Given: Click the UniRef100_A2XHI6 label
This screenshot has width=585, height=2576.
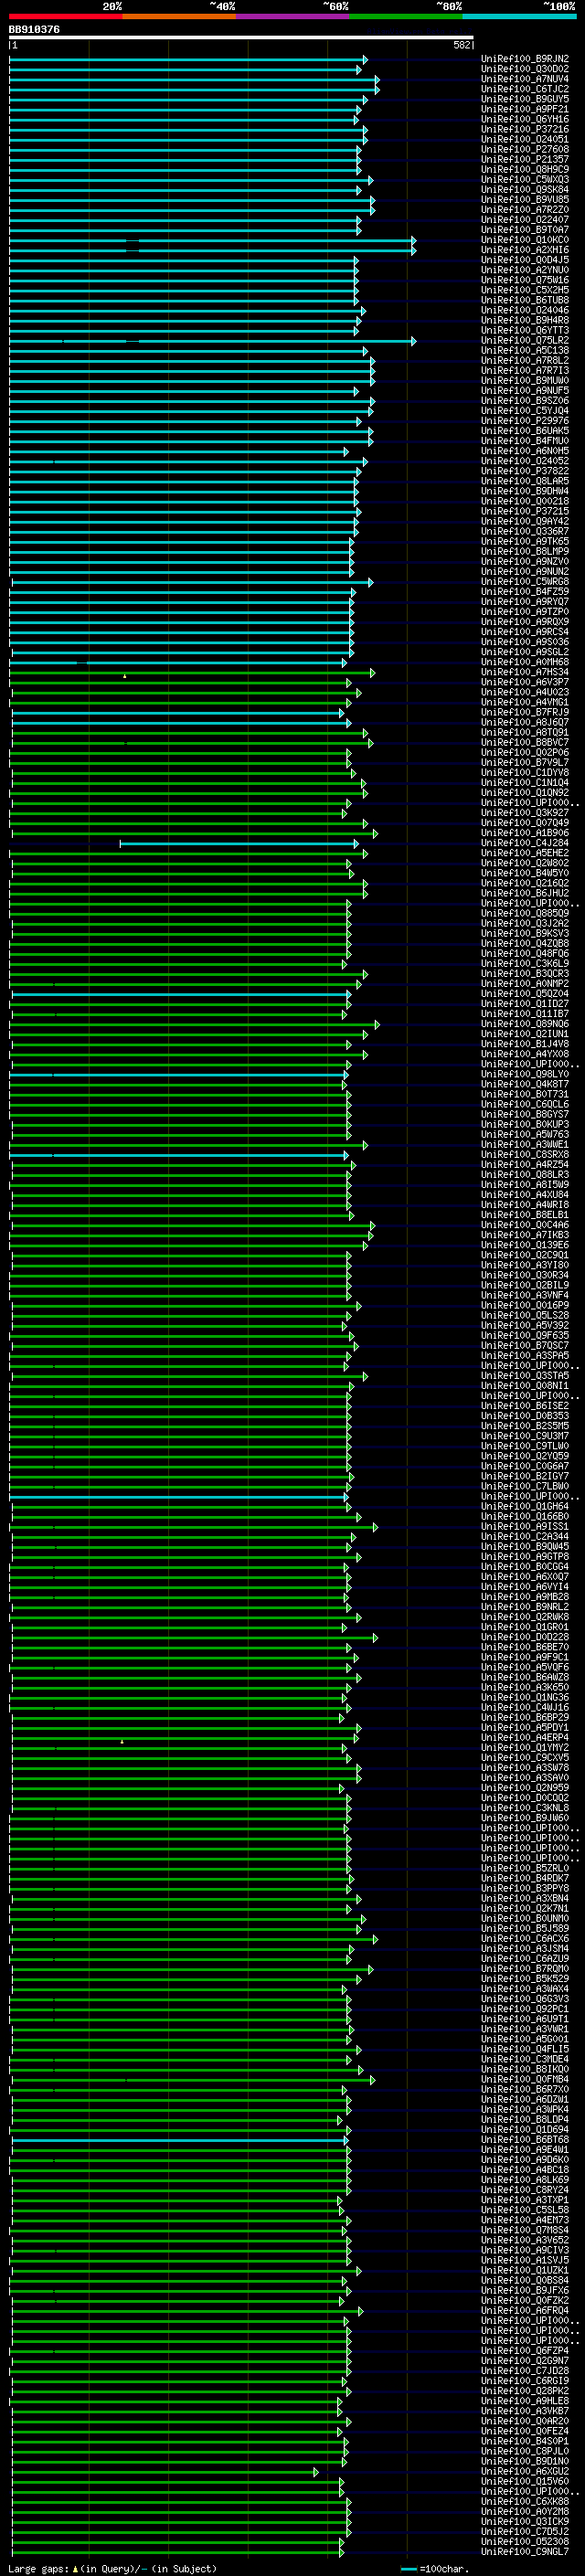Looking at the screenshot, I should [525, 250].
